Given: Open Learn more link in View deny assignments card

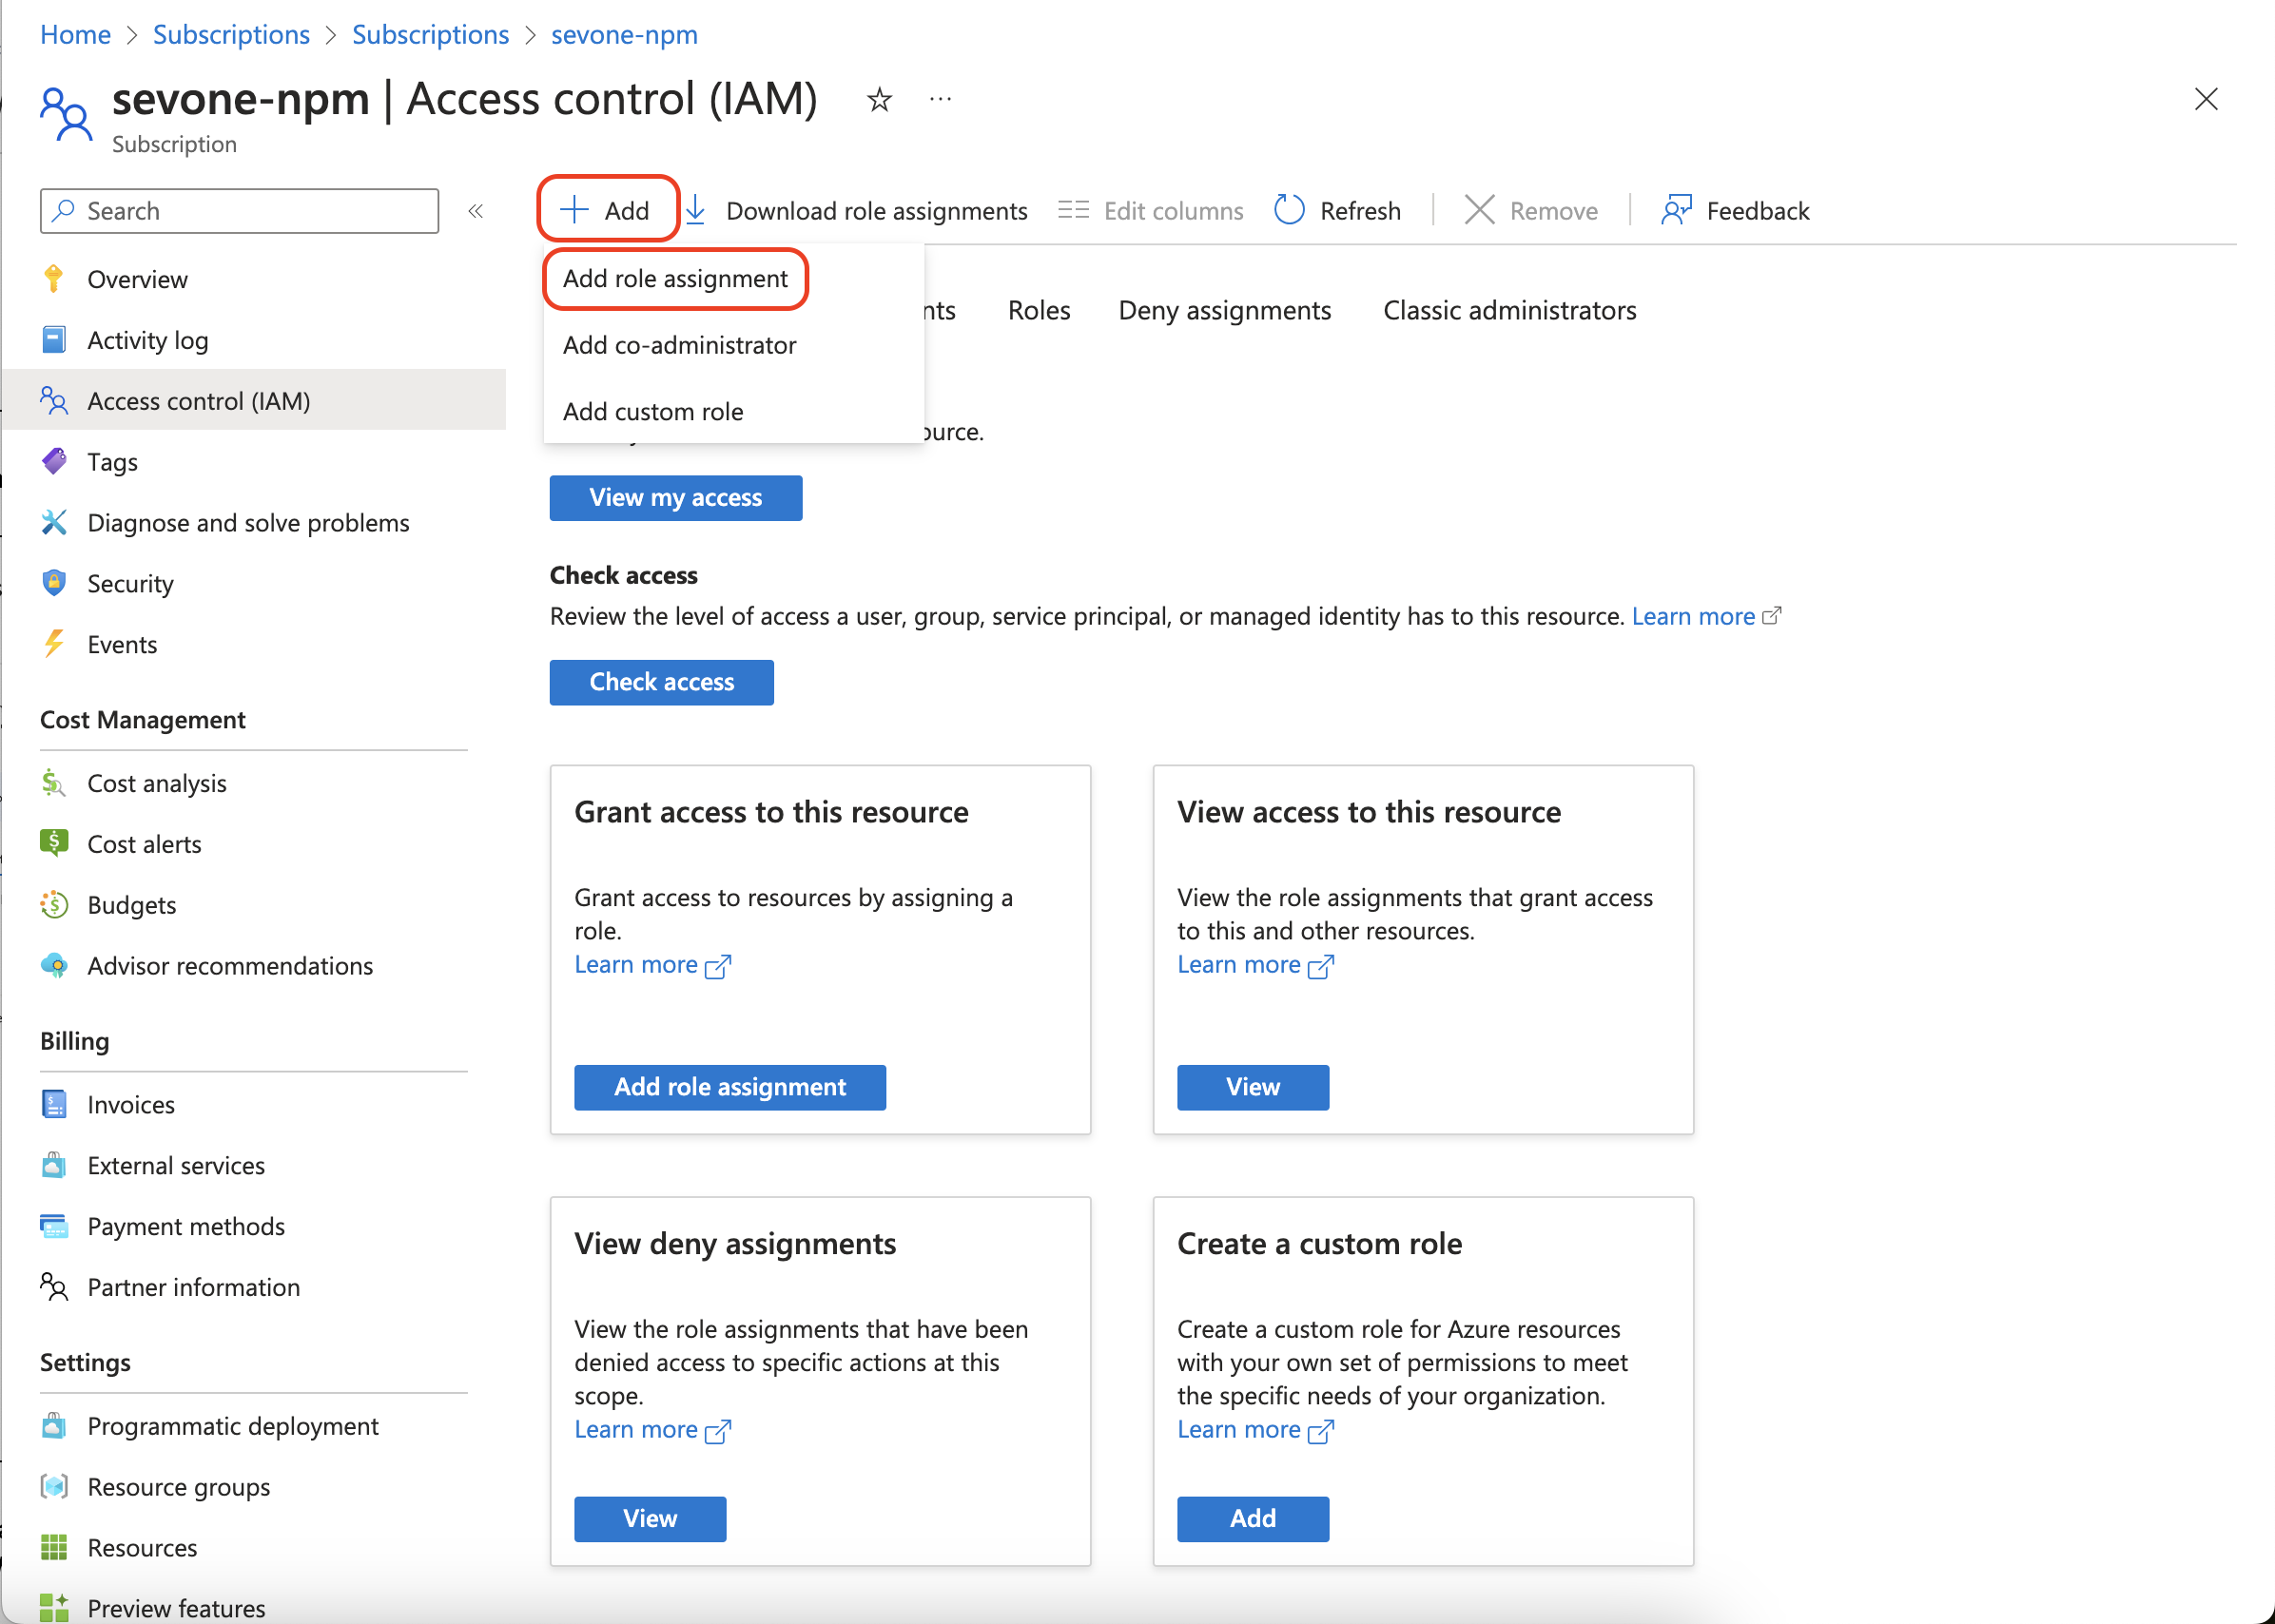Looking at the screenshot, I should 652,1429.
